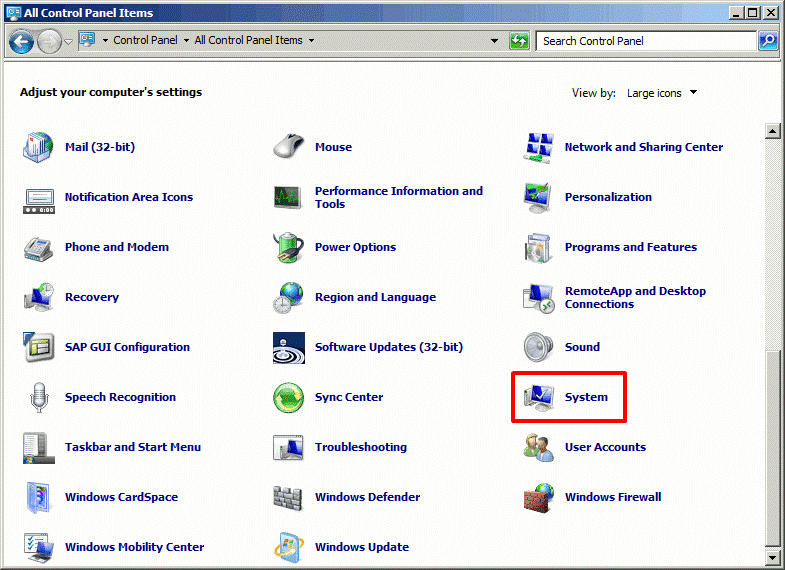Open the User Accounts icon
The width and height of the screenshot is (785, 570).
[x=539, y=448]
